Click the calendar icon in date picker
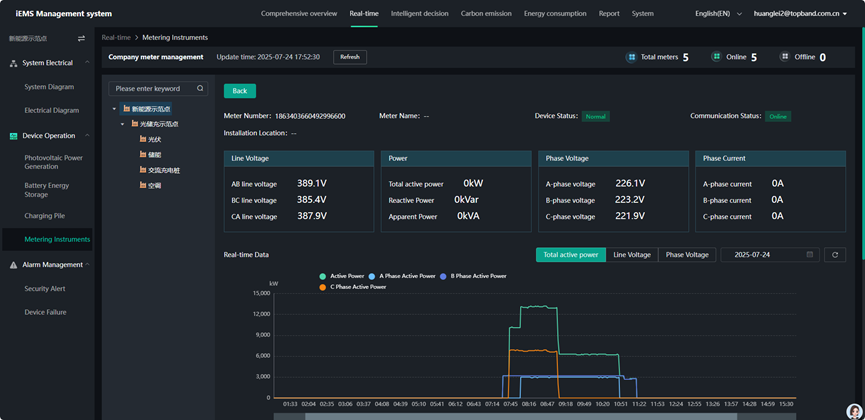Image resolution: width=865 pixels, height=420 pixels. pos(809,254)
